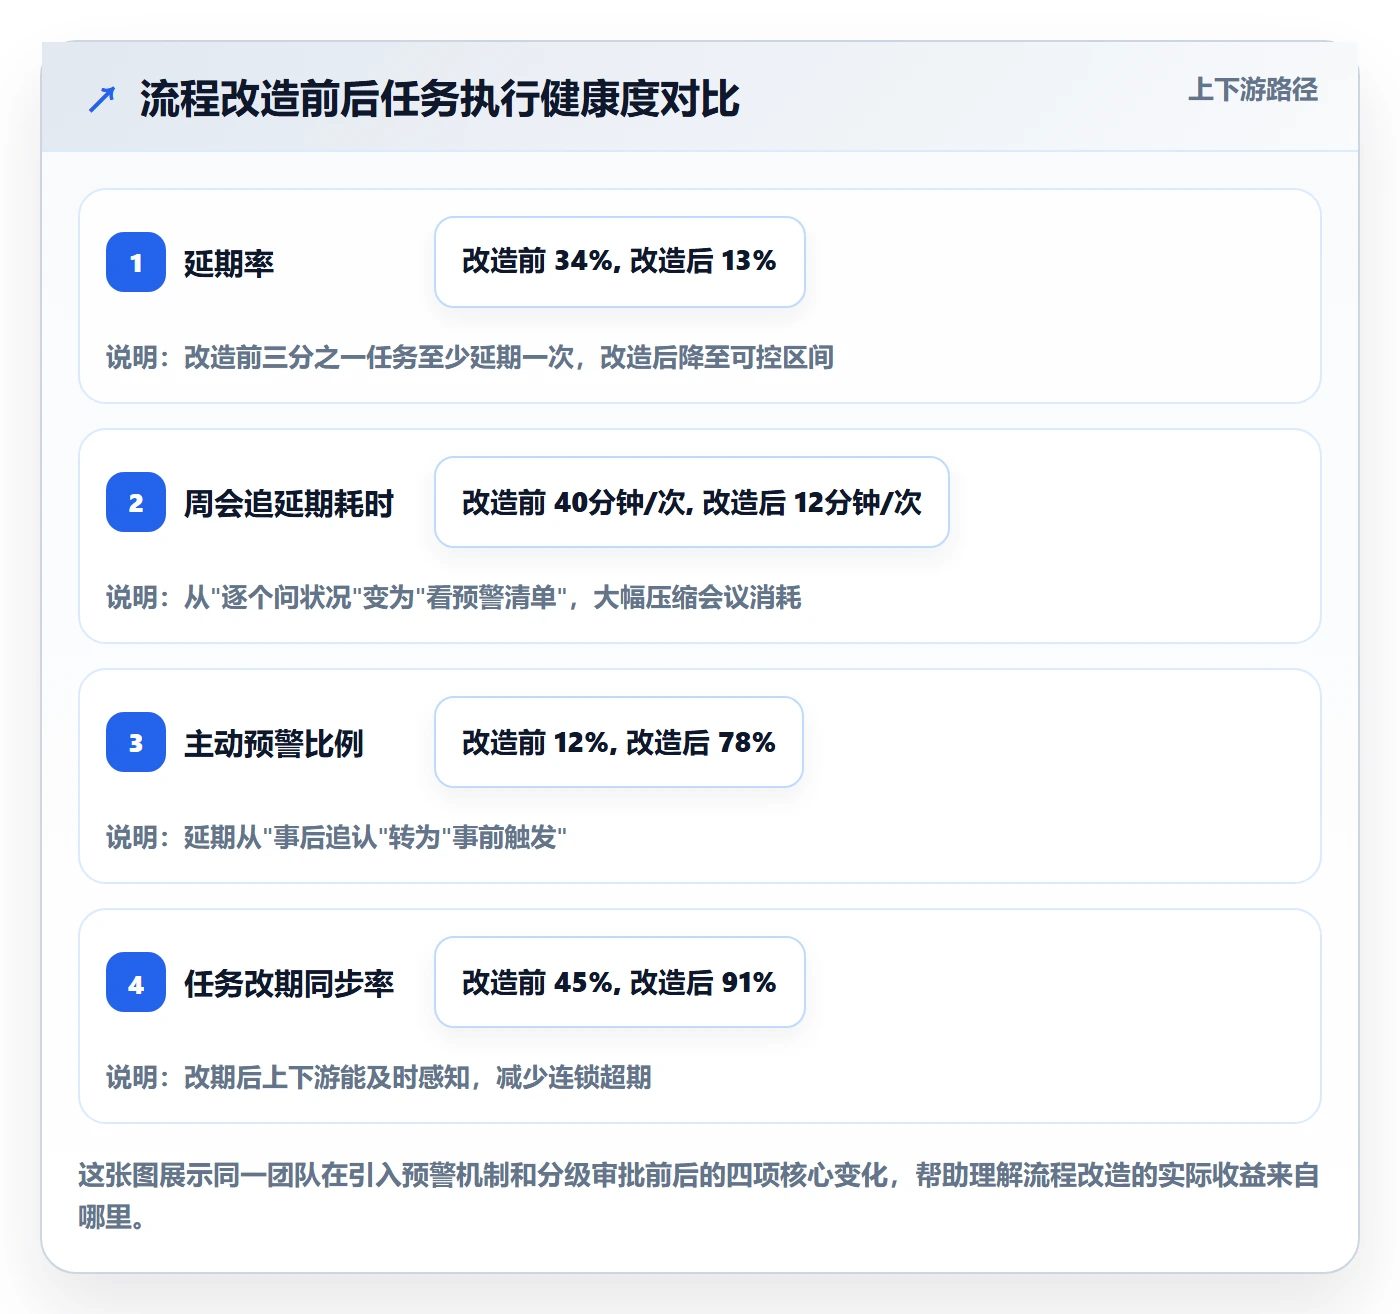The height and width of the screenshot is (1314, 1400).
Task: Click the note about 看预警清单 meeting reduction
Action: [x=454, y=597]
